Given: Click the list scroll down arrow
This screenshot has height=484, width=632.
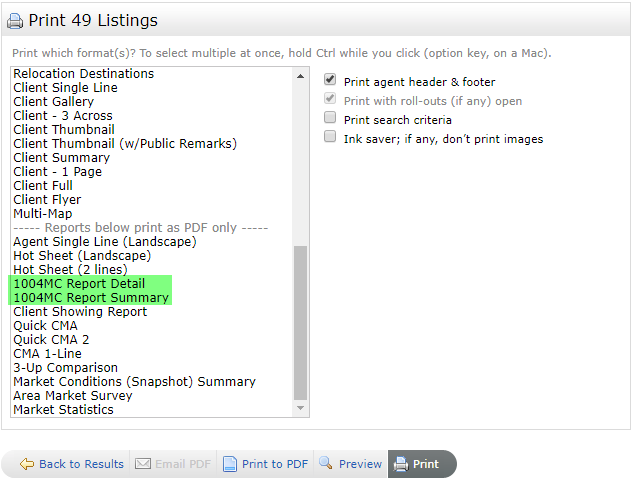Looking at the screenshot, I should pyautogui.click(x=300, y=408).
